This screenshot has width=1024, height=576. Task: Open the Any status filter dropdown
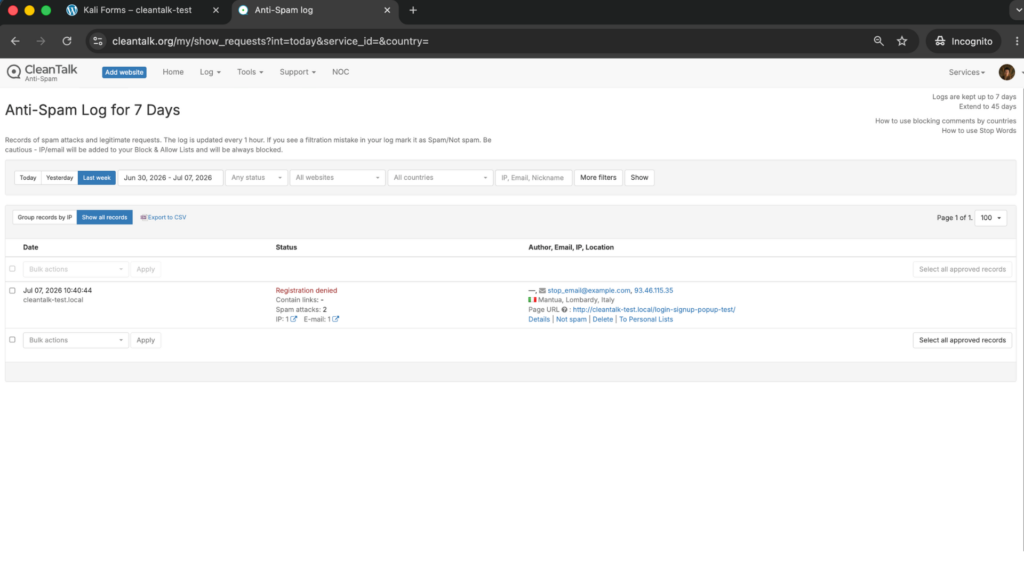pos(256,178)
